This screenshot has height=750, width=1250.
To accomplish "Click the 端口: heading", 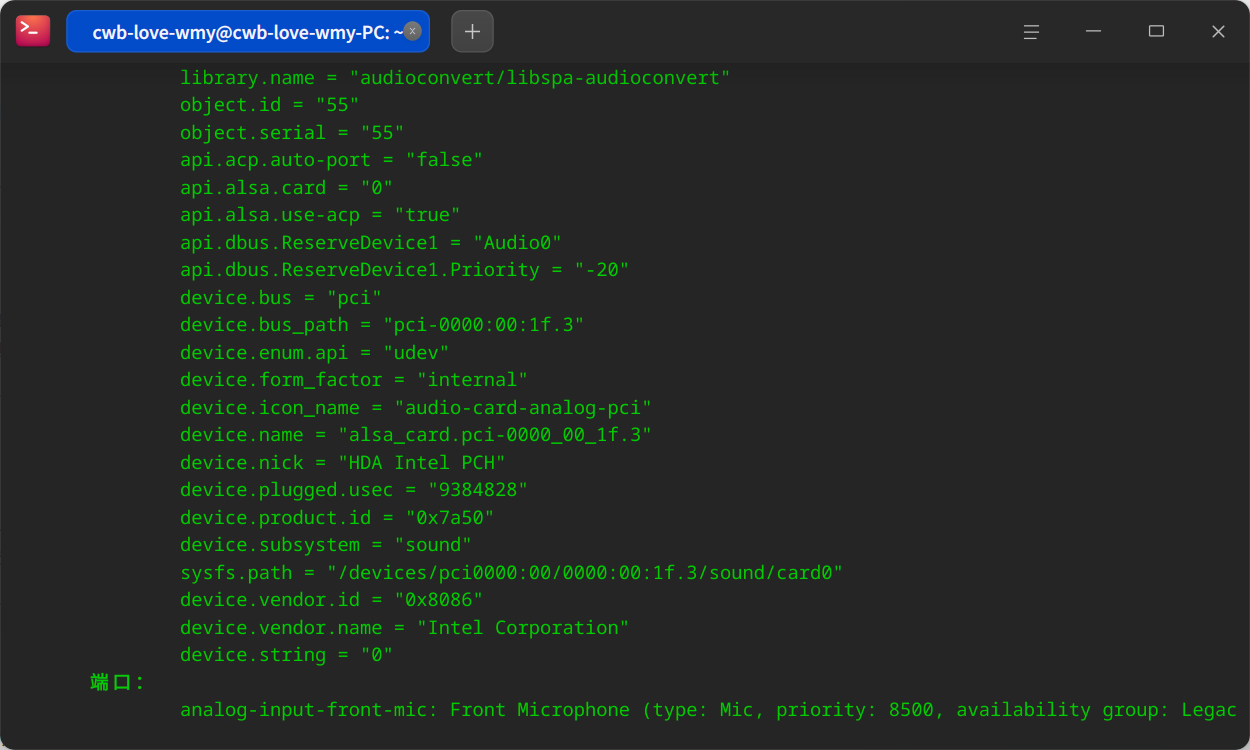I will (117, 682).
